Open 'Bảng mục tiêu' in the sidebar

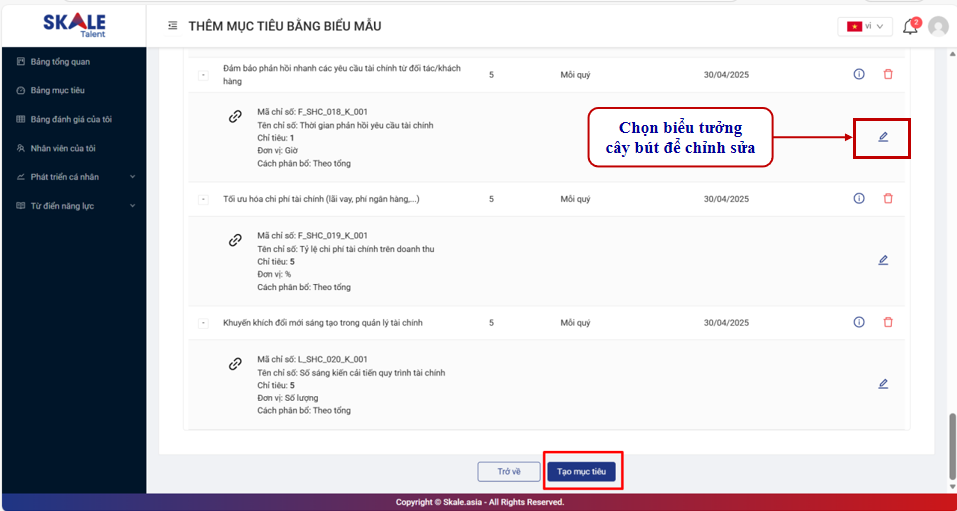tap(57, 90)
